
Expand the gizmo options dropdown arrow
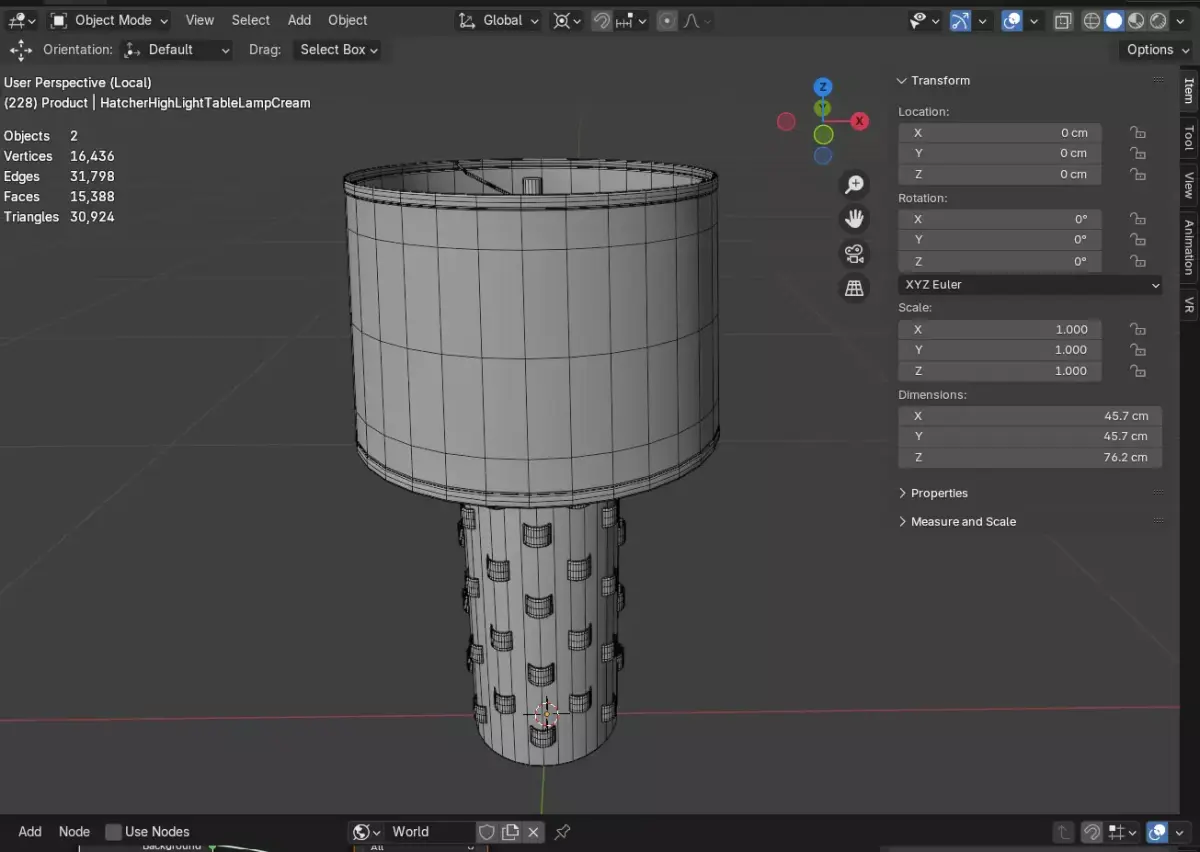point(983,20)
